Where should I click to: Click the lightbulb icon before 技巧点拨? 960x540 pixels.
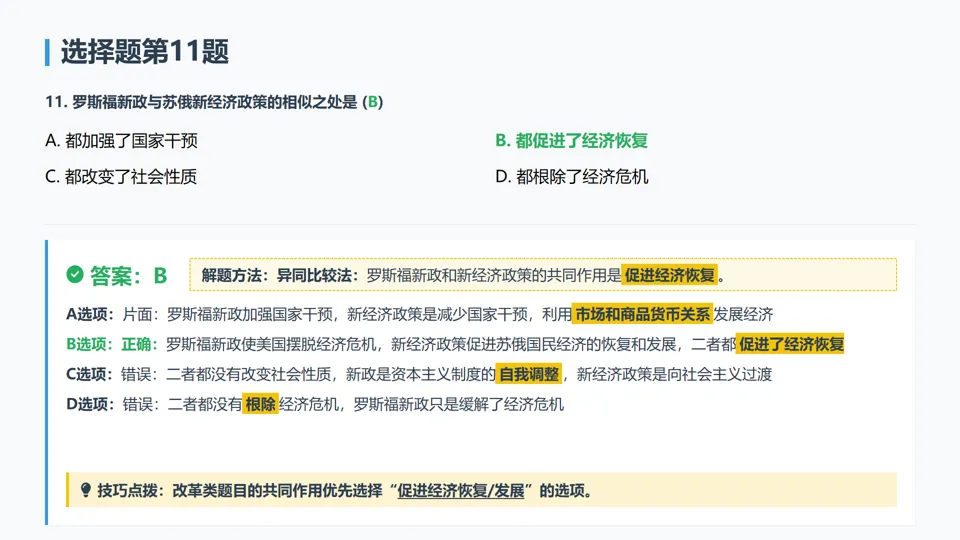coord(86,490)
